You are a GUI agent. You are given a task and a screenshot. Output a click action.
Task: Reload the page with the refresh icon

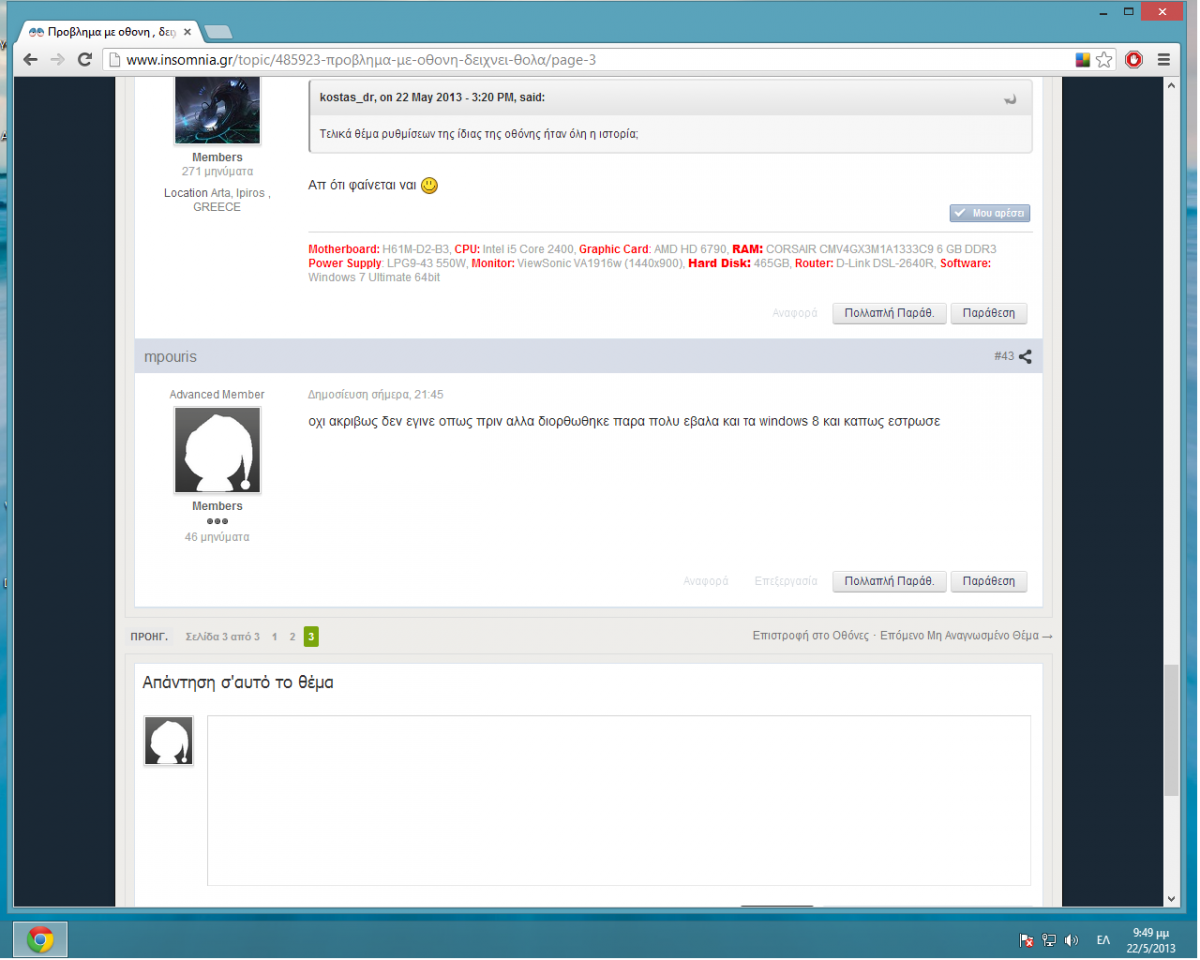coord(85,60)
